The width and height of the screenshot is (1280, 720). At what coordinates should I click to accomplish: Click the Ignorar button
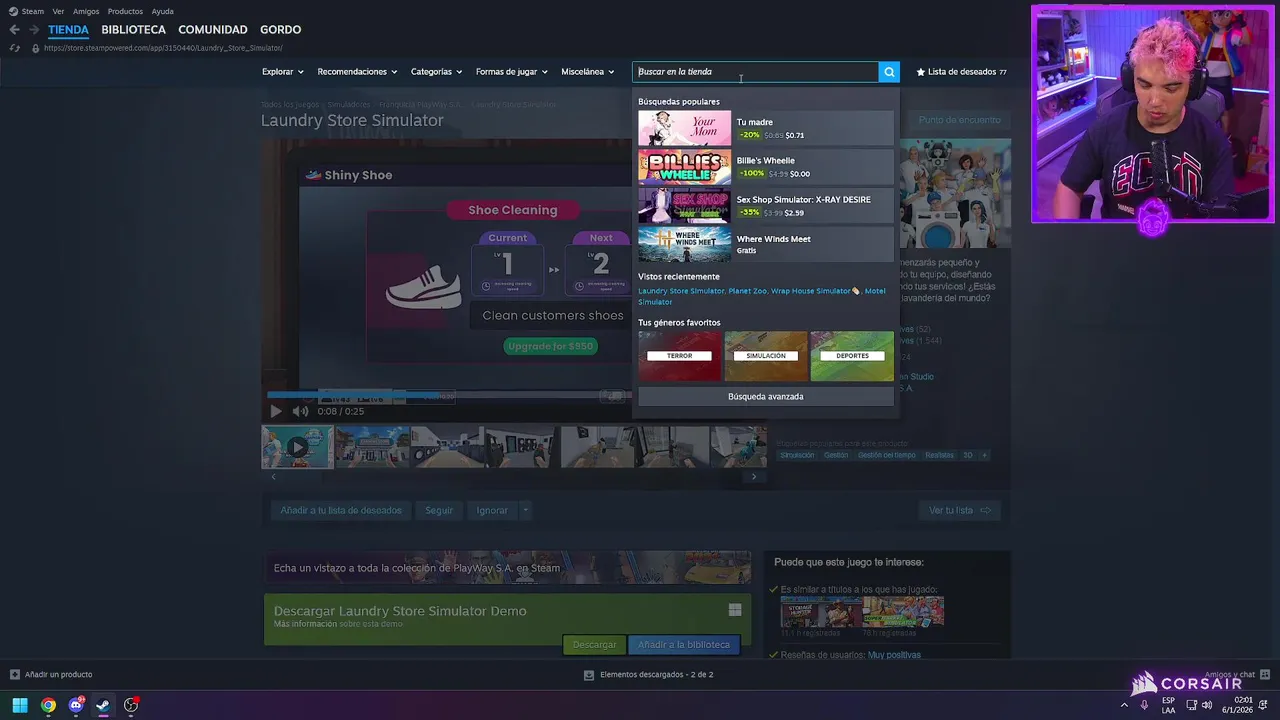(x=492, y=510)
